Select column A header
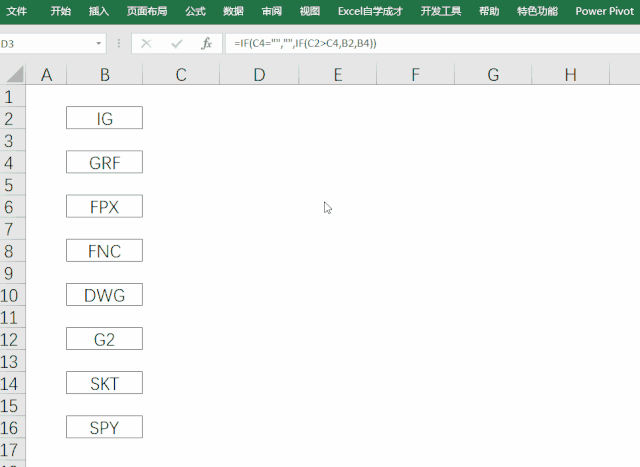The height and width of the screenshot is (467, 640). point(47,75)
